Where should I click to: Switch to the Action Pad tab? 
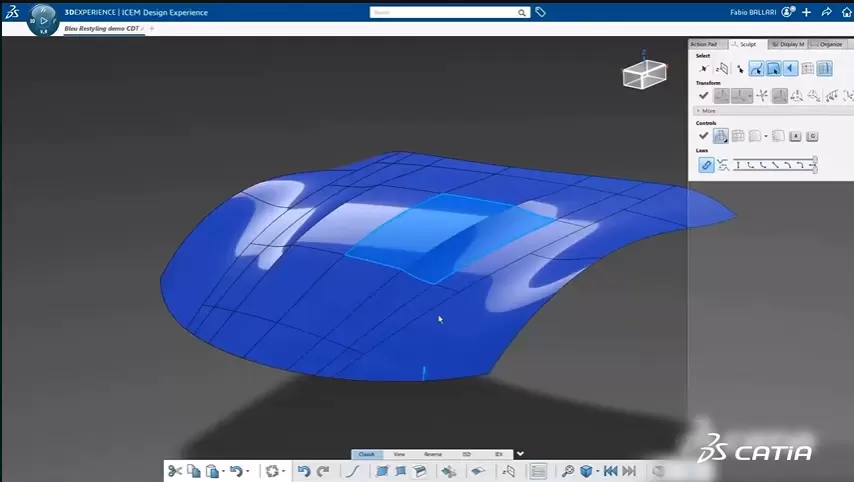(704, 44)
